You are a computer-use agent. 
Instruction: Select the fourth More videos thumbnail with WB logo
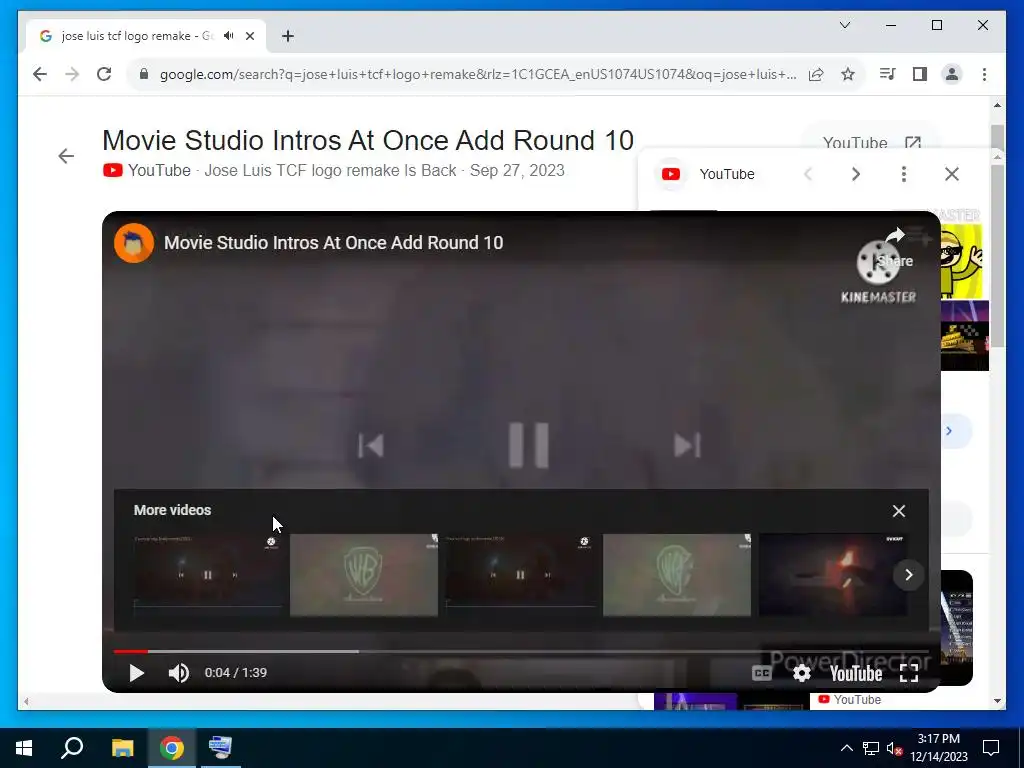(677, 575)
